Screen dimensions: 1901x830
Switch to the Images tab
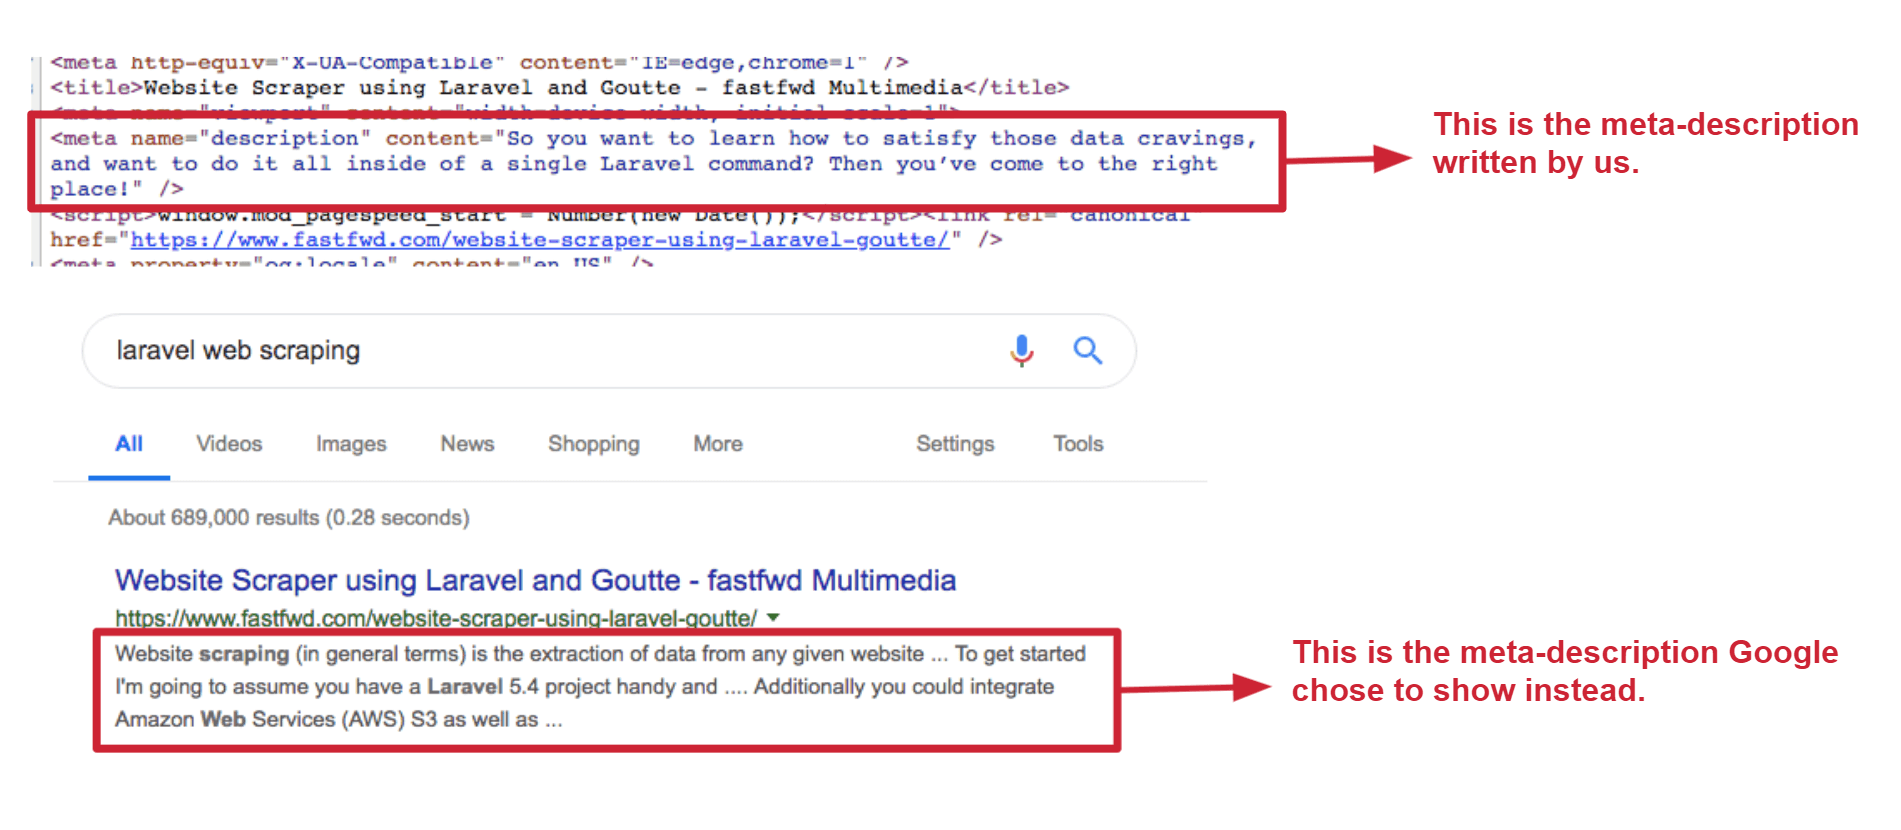click(x=351, y=444)
